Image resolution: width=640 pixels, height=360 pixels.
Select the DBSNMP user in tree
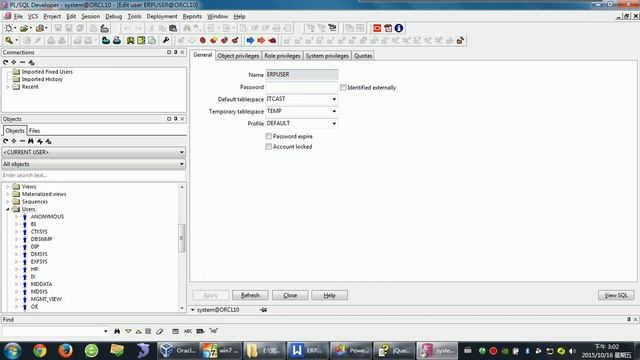42,239
